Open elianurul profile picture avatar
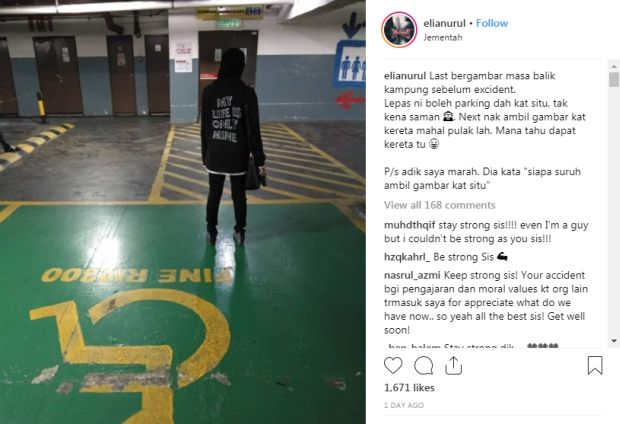The height and width of the screenshot is (424, 620). click(x=399, y=30)
